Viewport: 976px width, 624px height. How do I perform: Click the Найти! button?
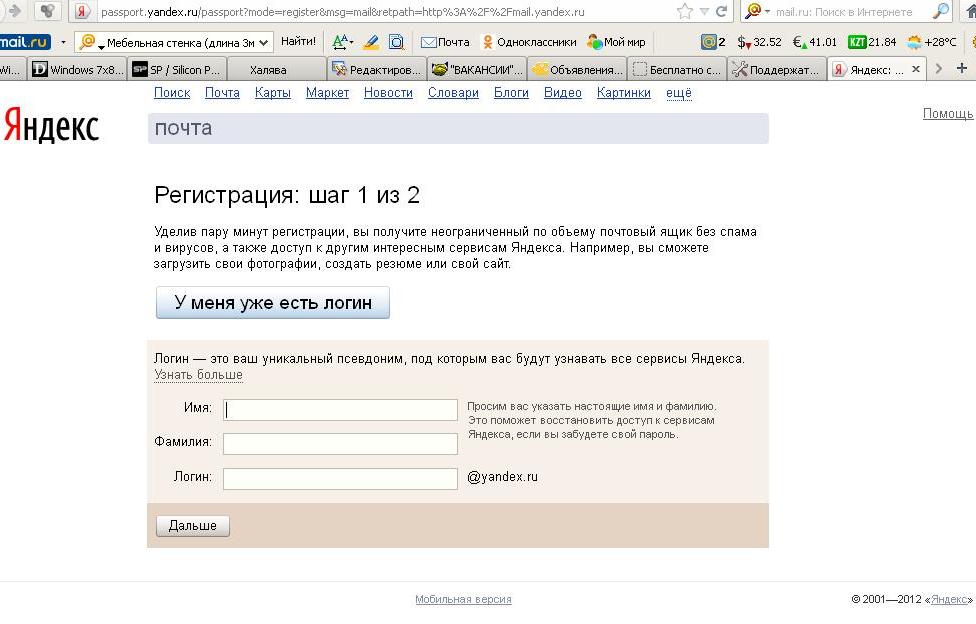pos(298,42)
